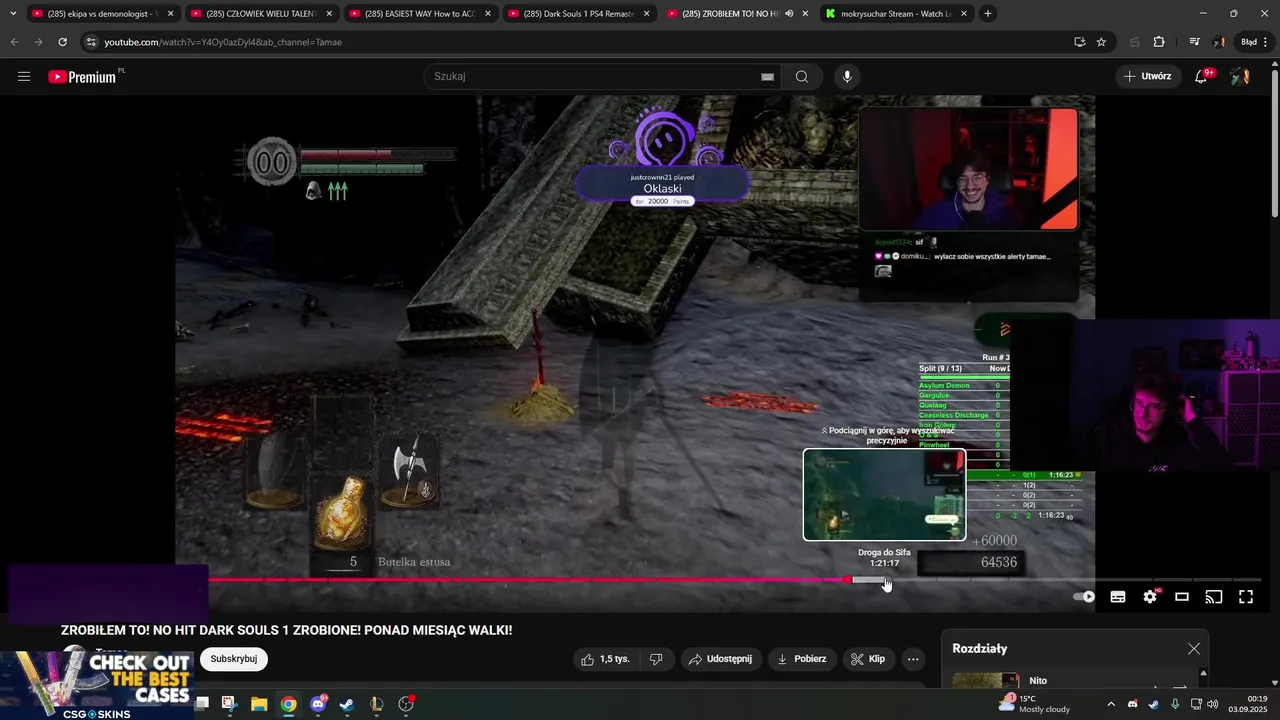1280x720 pixels.
Task: Close the 'Dark Souls 1 PS4 Remaster' tab
Action: click(x=646, y=14)
